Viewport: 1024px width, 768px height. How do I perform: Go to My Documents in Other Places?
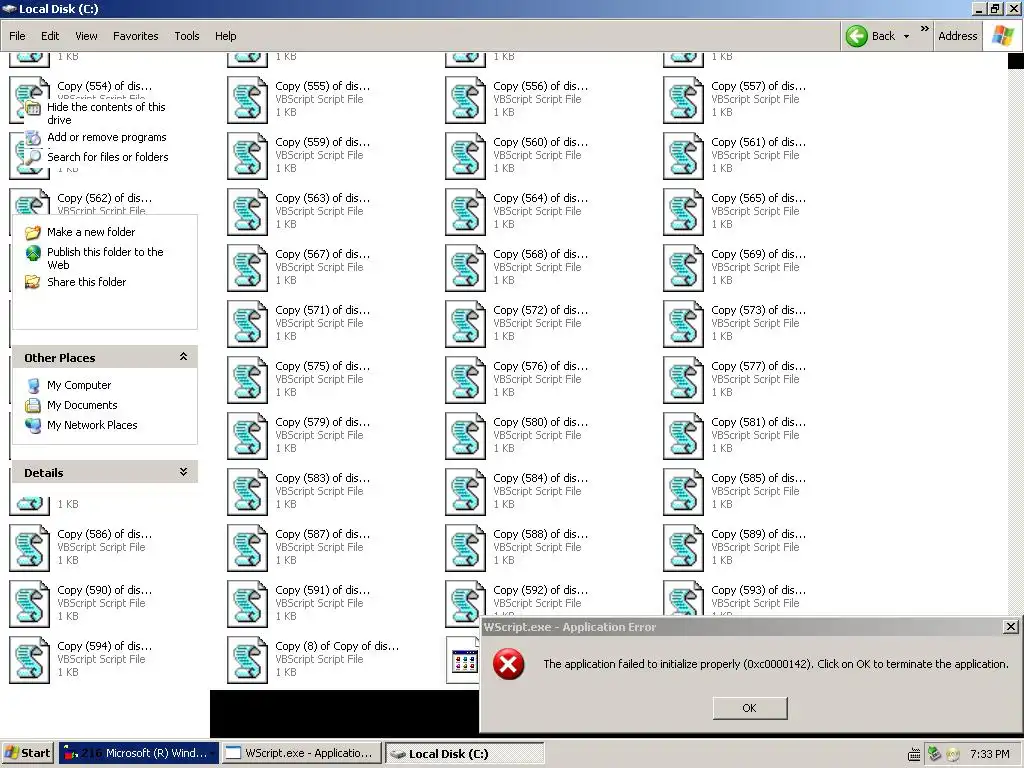coord(82,405)
